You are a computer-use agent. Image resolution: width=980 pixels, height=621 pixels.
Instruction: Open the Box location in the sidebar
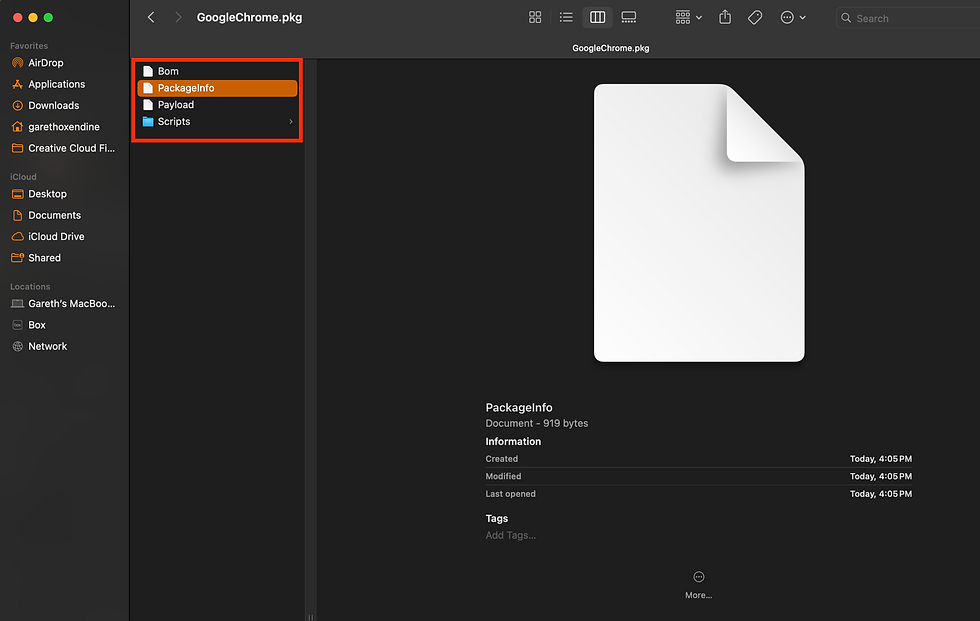36,324
